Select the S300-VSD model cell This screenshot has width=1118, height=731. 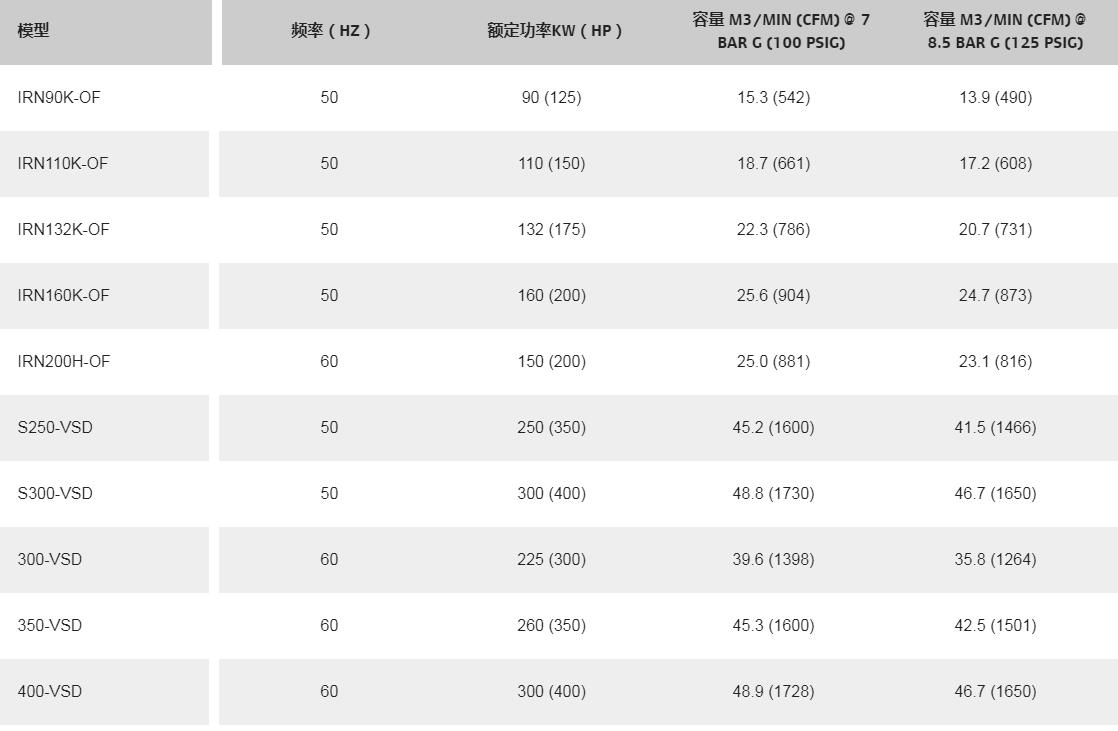click(x=55, y=493)
